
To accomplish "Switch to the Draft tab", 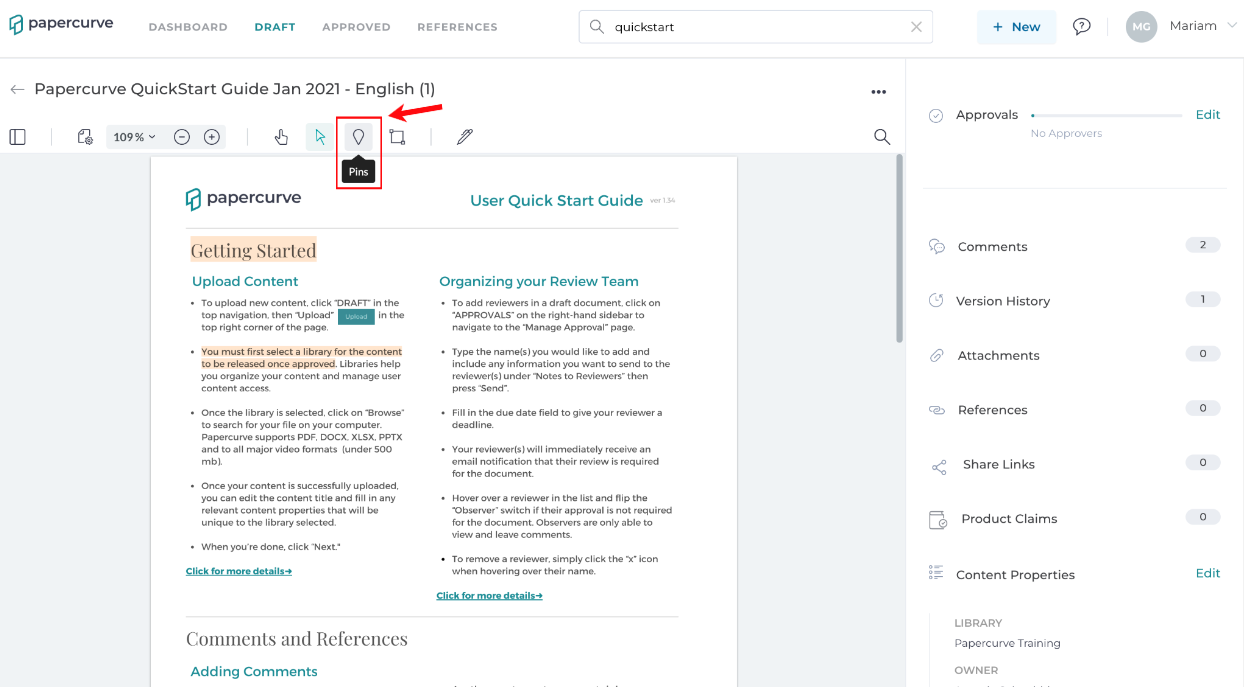I will pyautogui.click(x=275, y=27).
